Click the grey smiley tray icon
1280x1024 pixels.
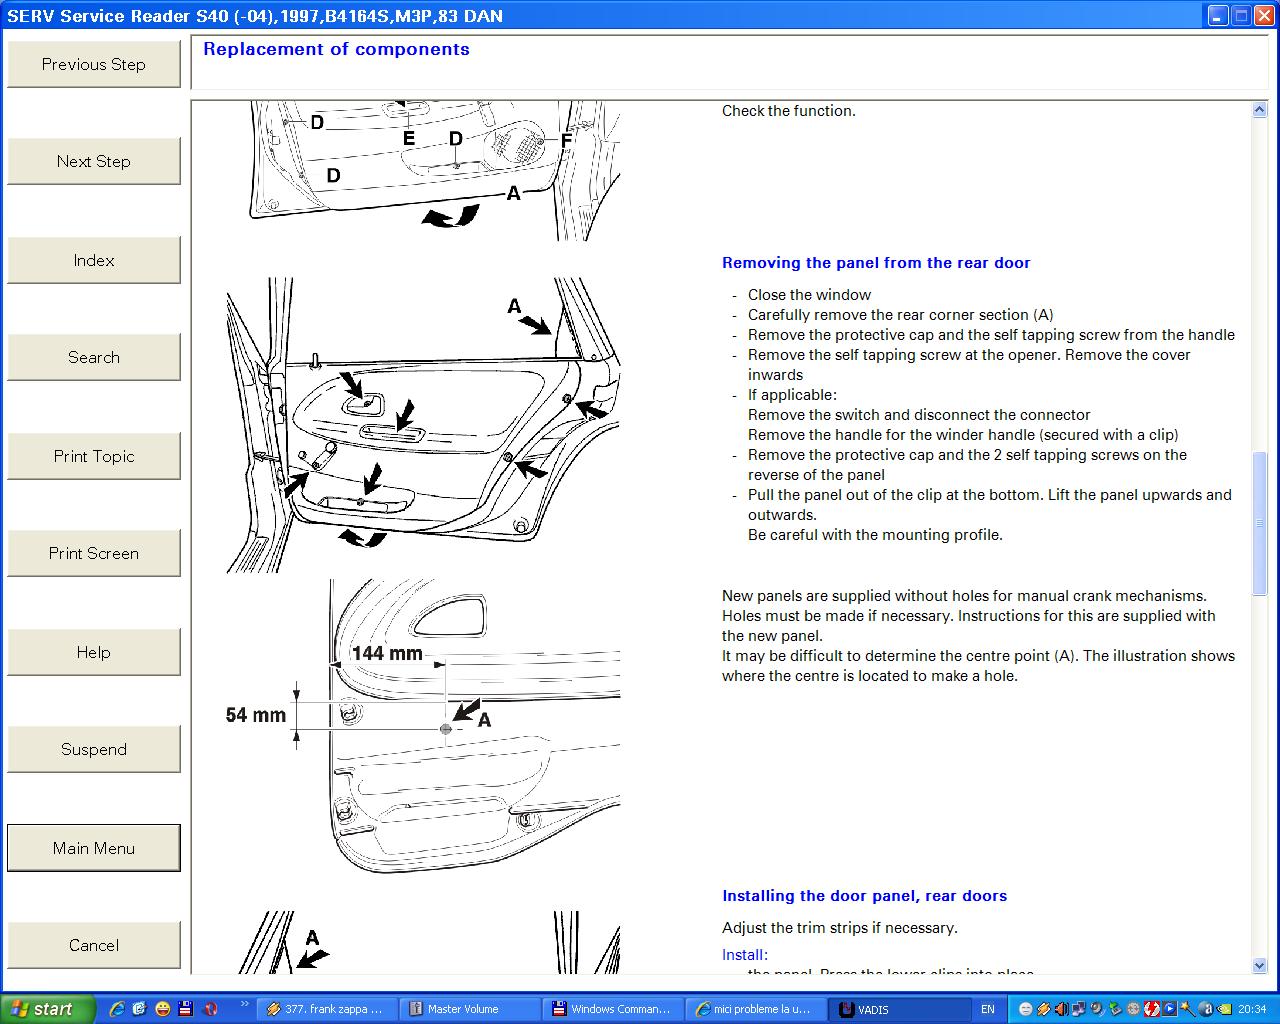tap(1026, 1009)
